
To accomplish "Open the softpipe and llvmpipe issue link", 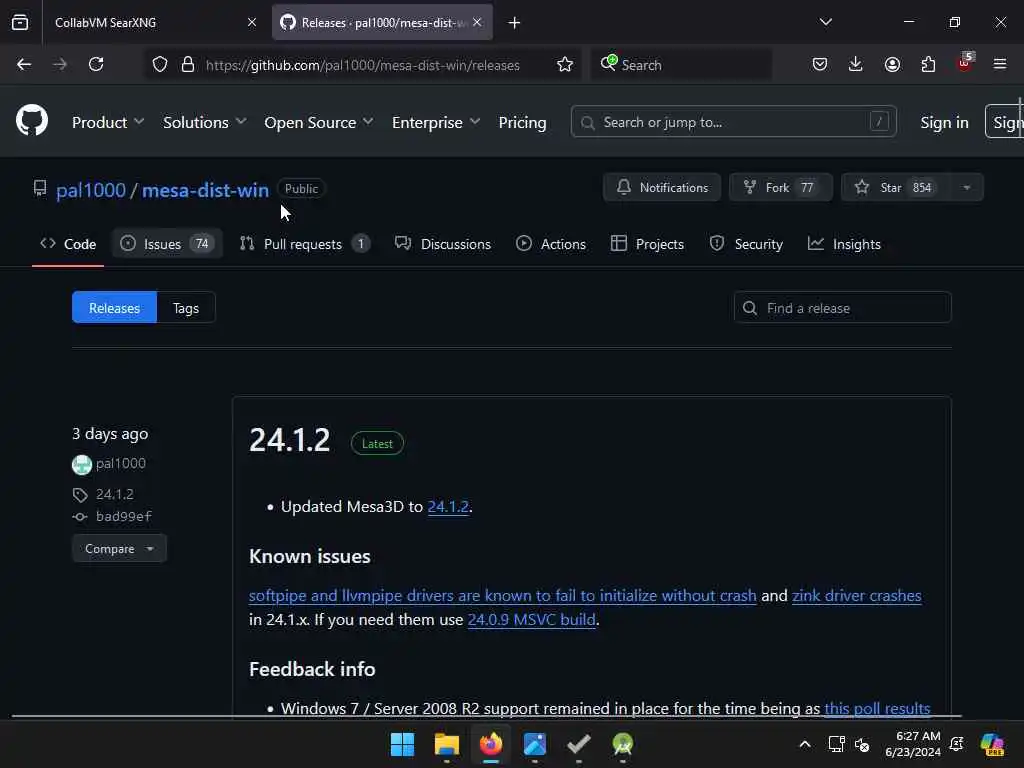I will pos(502,596).
